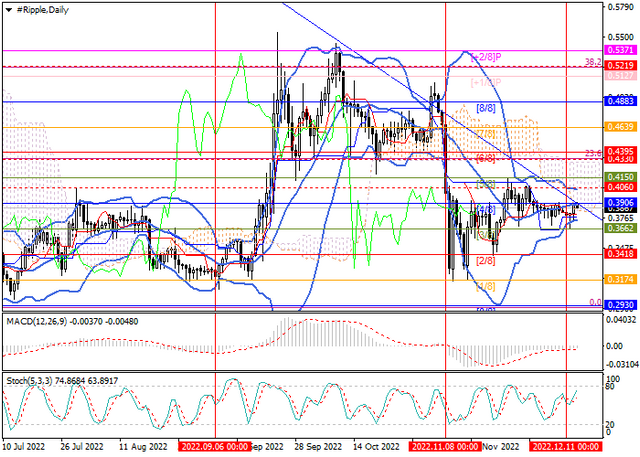Click the [+2/8]P Murrey level label
Screen dimensions: 640x457
tap(486, 58)
